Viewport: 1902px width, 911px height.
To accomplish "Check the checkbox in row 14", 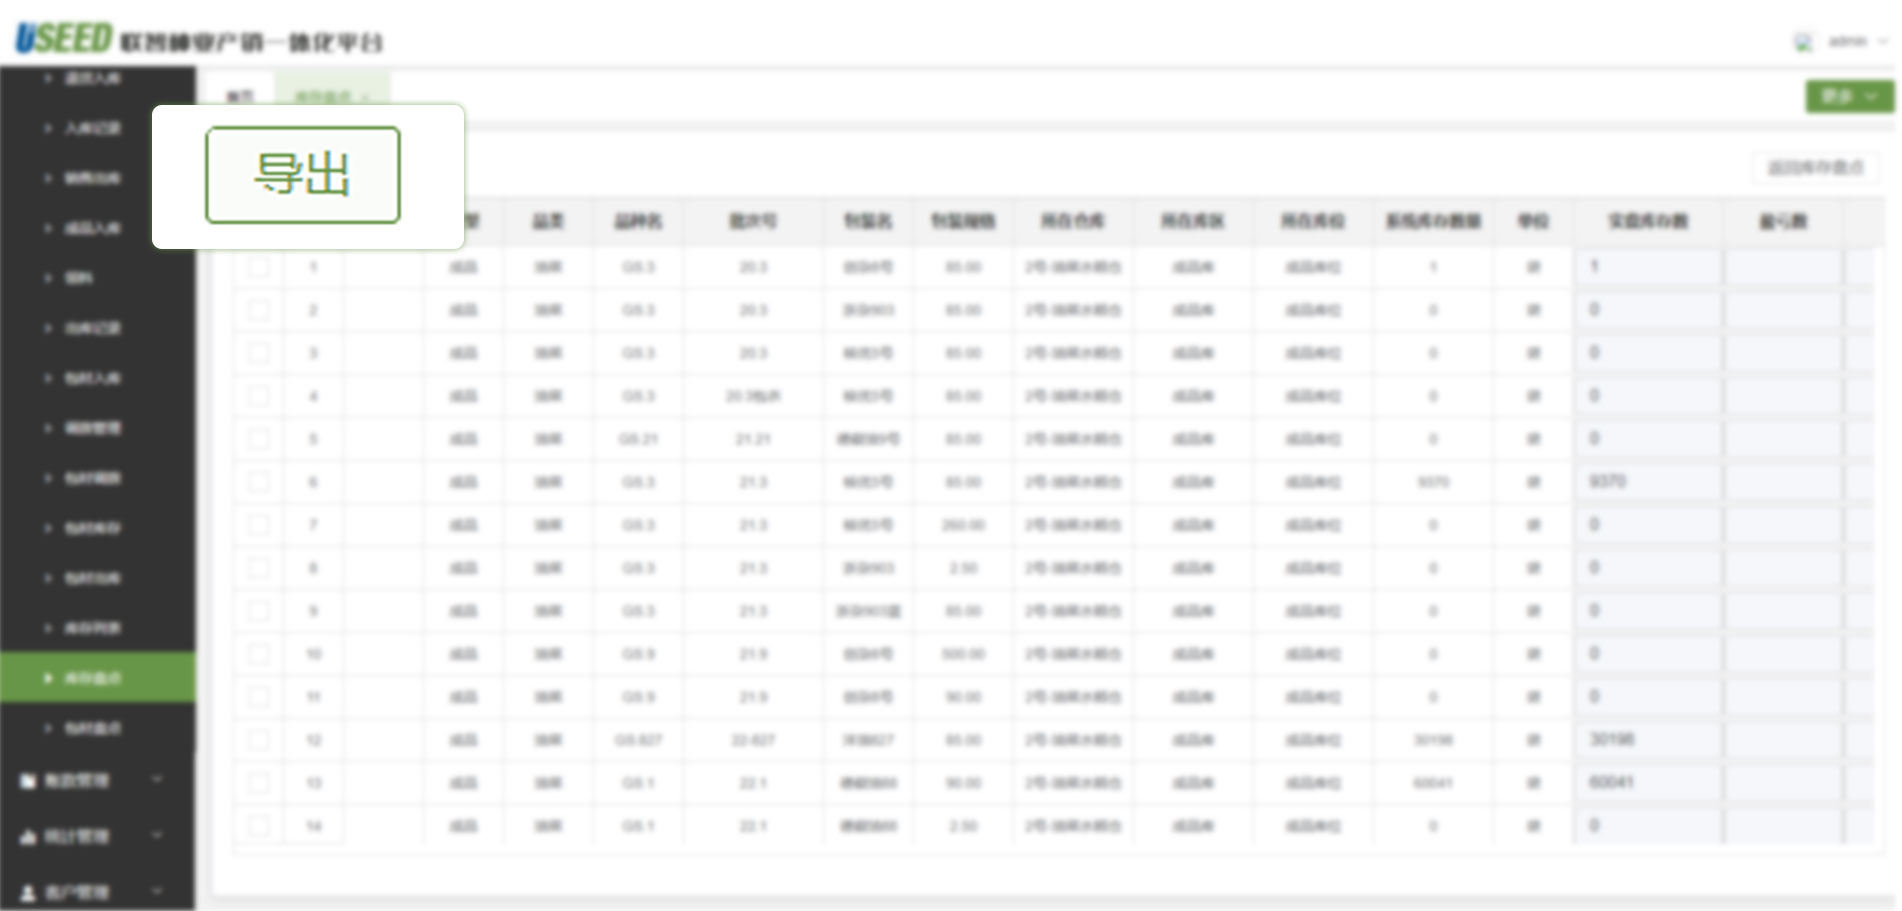I will point(259,826).
